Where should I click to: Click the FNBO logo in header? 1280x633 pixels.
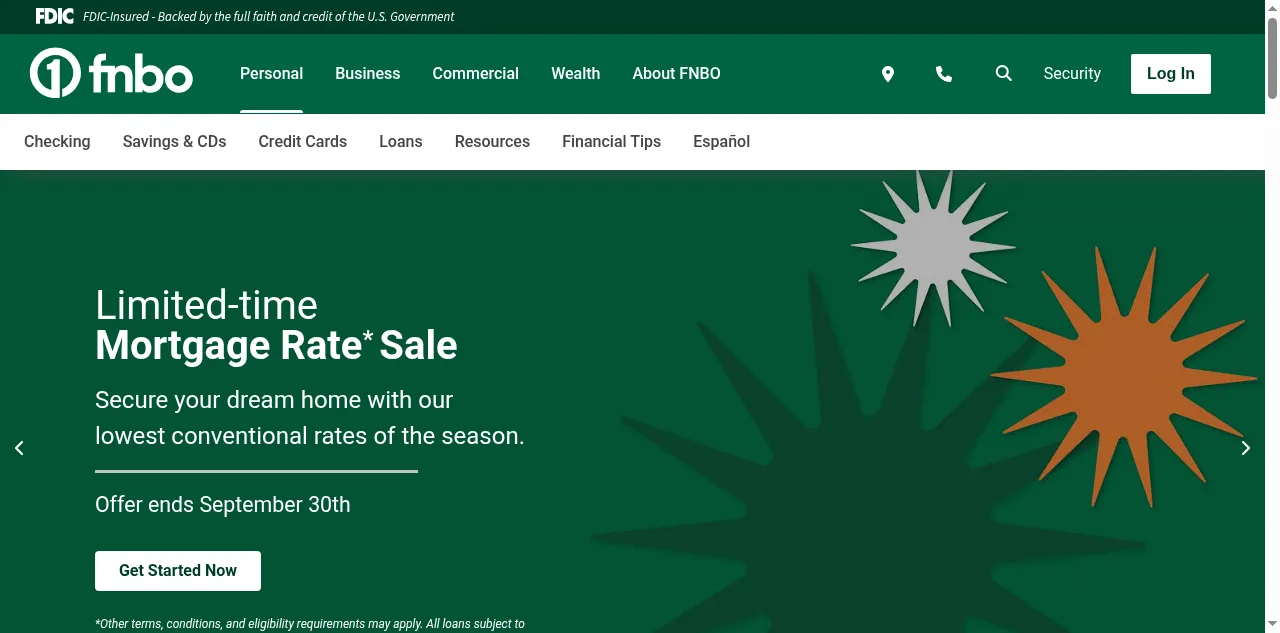[111, 73]
